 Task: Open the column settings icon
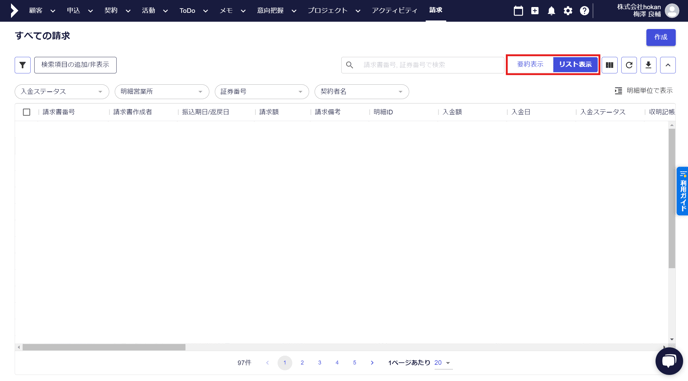(x=609, y=65)
